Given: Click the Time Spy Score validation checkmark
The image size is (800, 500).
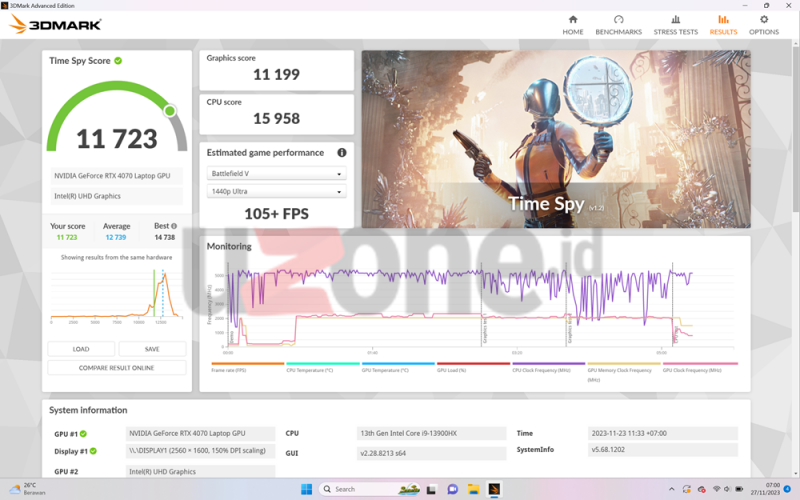Looking at the screenshot, I should 118,61.
